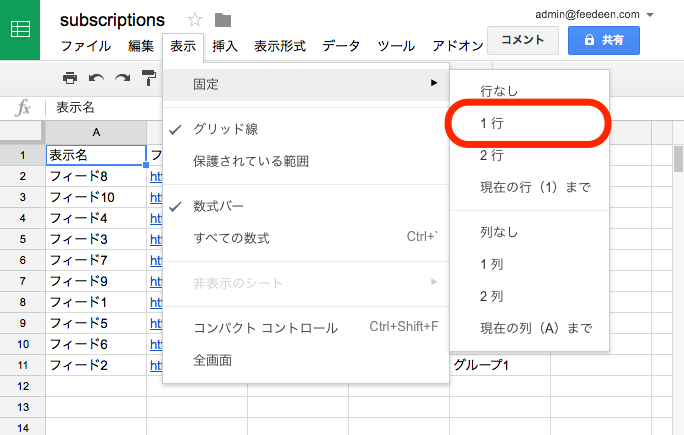Select column A header

click(x=96, y=132)
